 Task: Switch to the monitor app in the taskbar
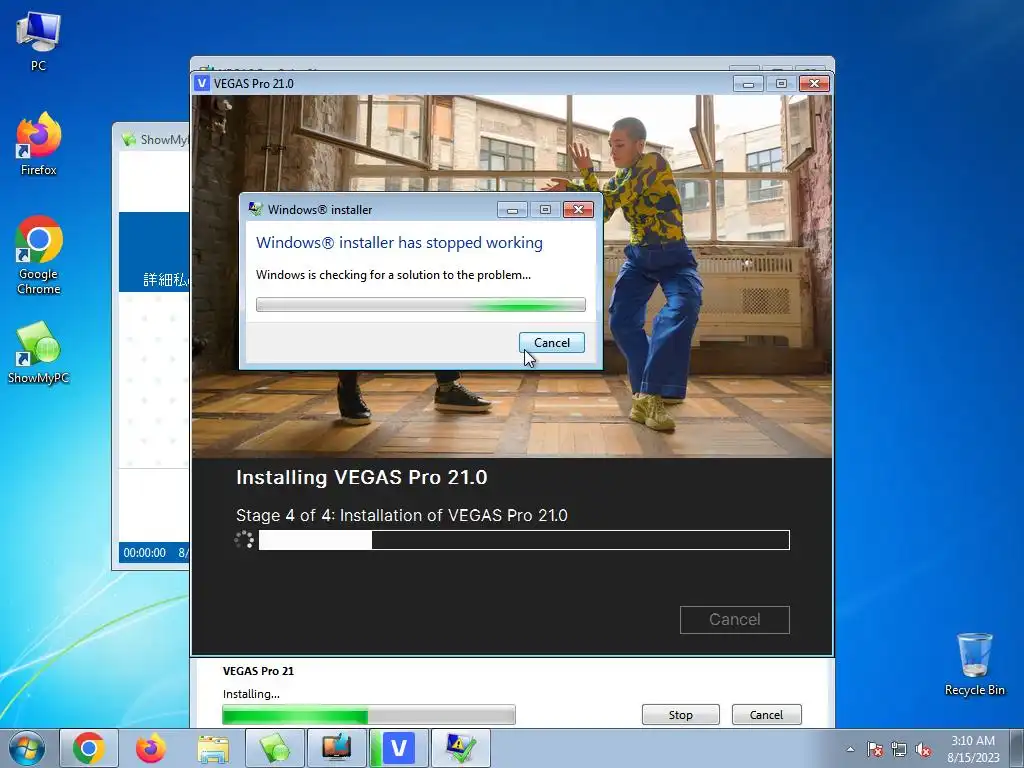click(x=337, y=748)
